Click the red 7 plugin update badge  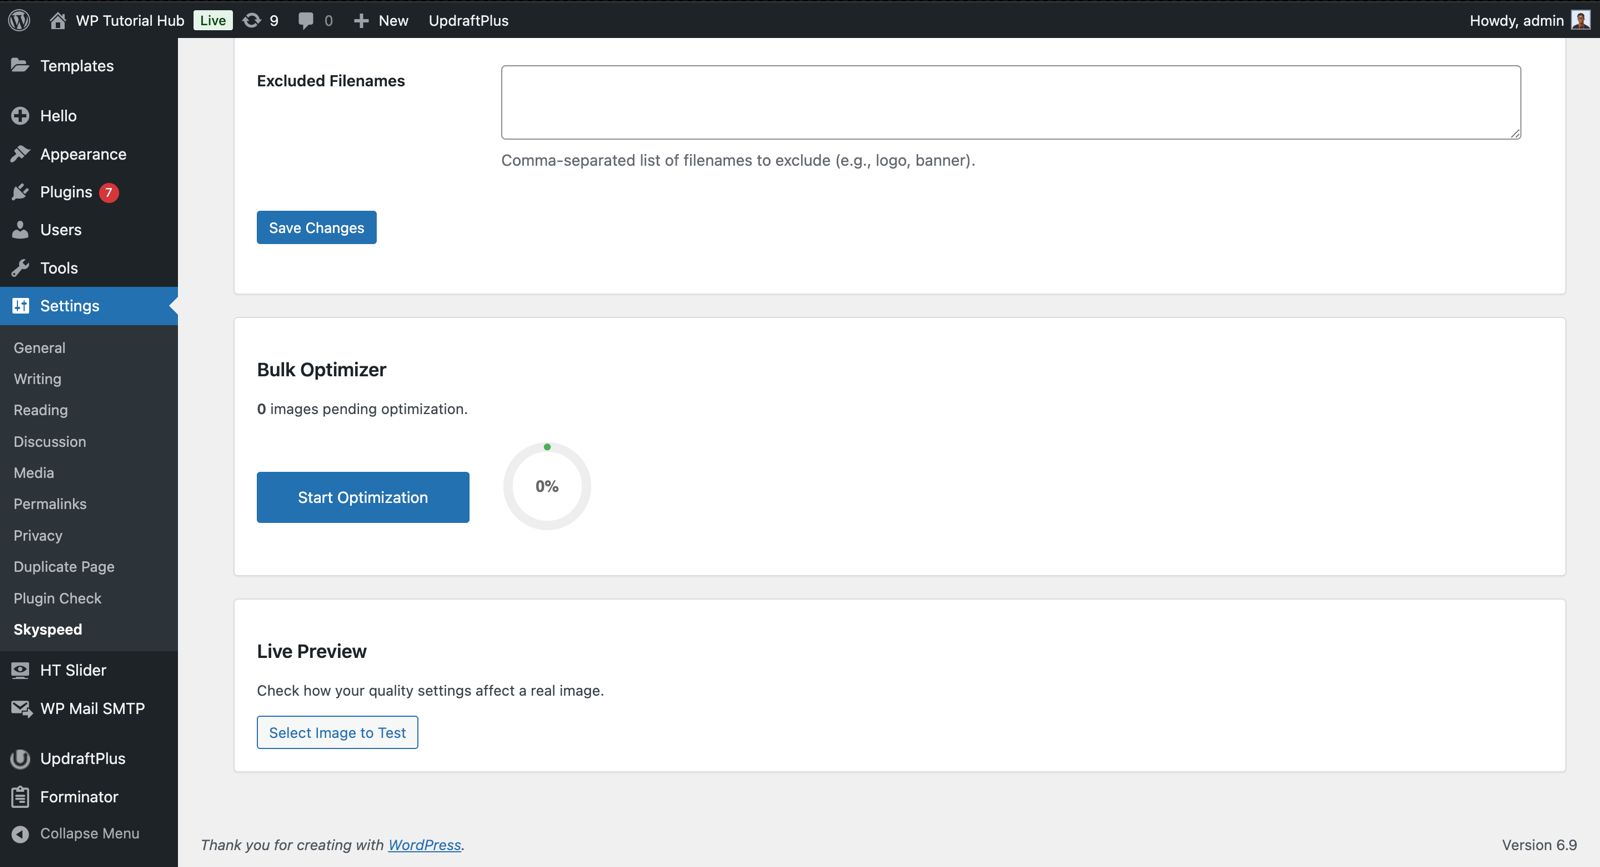[x=109, y=192]
